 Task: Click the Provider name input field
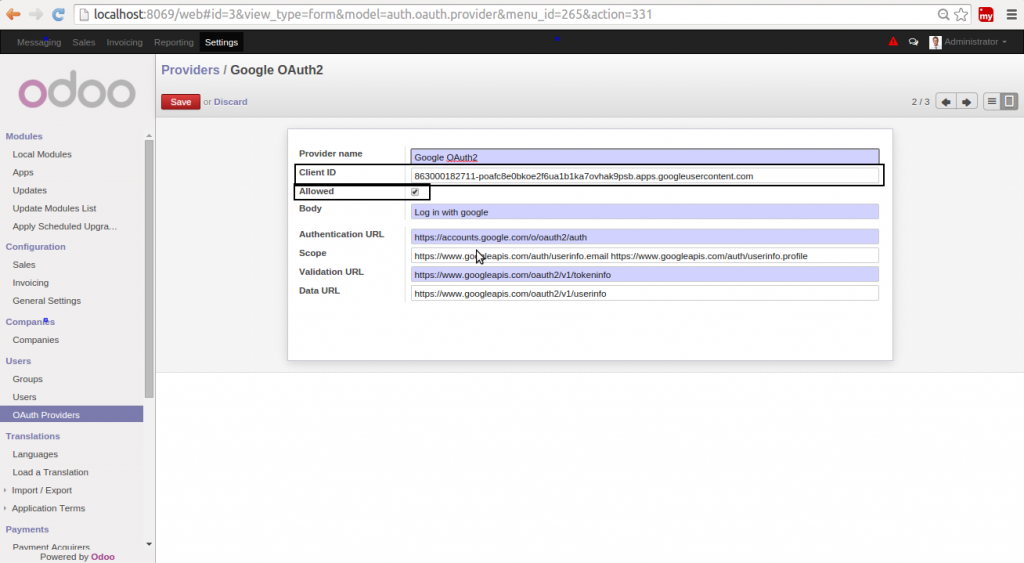(x=645, y=157)
